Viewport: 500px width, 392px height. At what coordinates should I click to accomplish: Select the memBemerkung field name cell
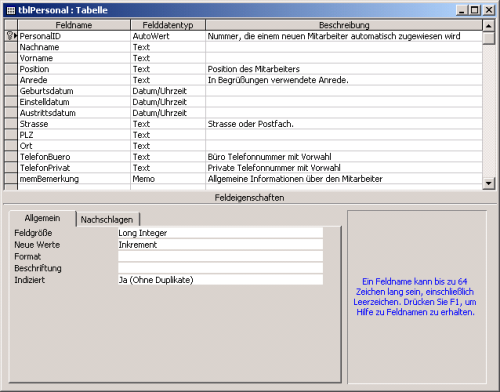coord(74,179)
